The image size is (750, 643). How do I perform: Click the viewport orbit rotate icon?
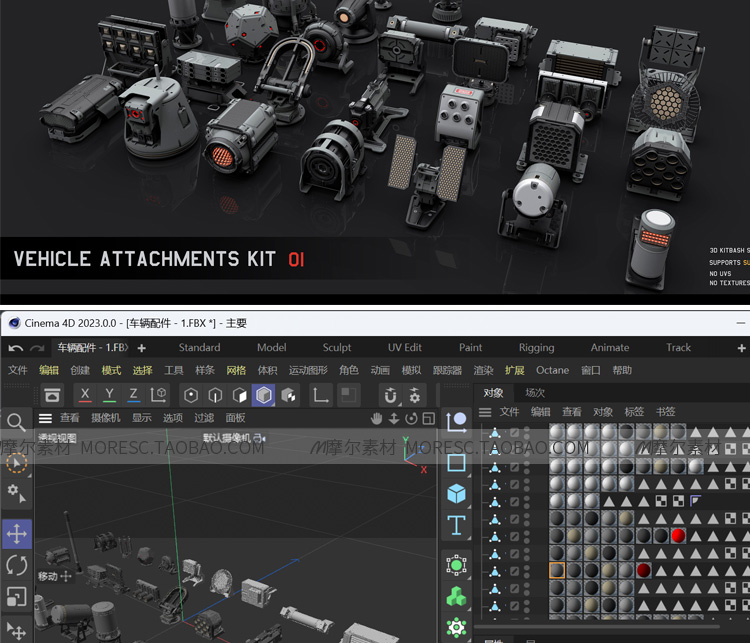click(411, 419)
